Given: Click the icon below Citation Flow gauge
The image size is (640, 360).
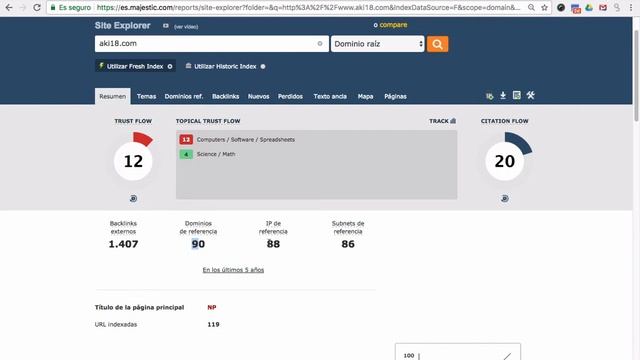Looking at the screenshot, I should (504, 198).
